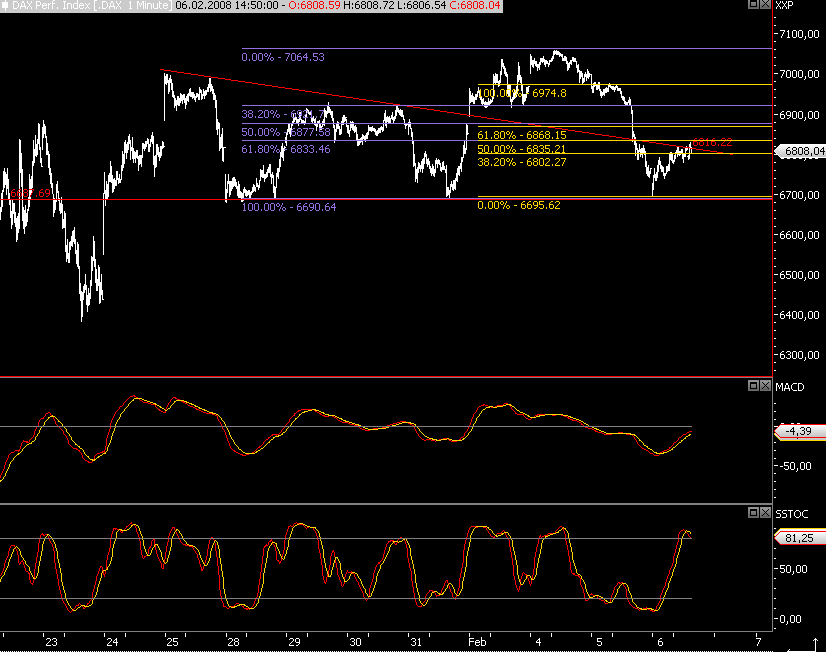826x652 pixels.
Task: Click the high value H:6808.72
Action: tap(369, 6)
